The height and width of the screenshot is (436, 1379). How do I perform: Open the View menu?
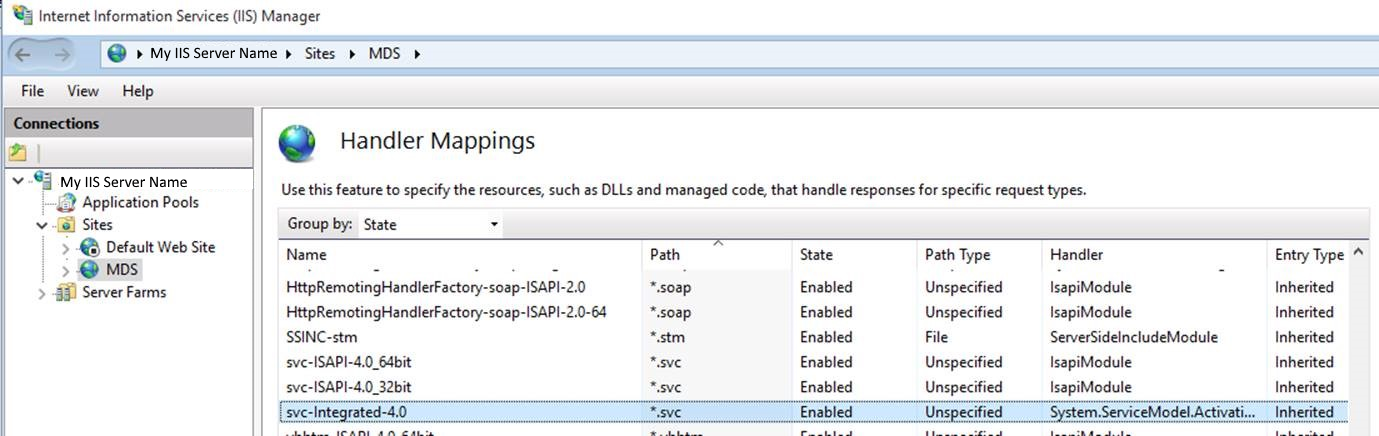(x=83, y=91)
